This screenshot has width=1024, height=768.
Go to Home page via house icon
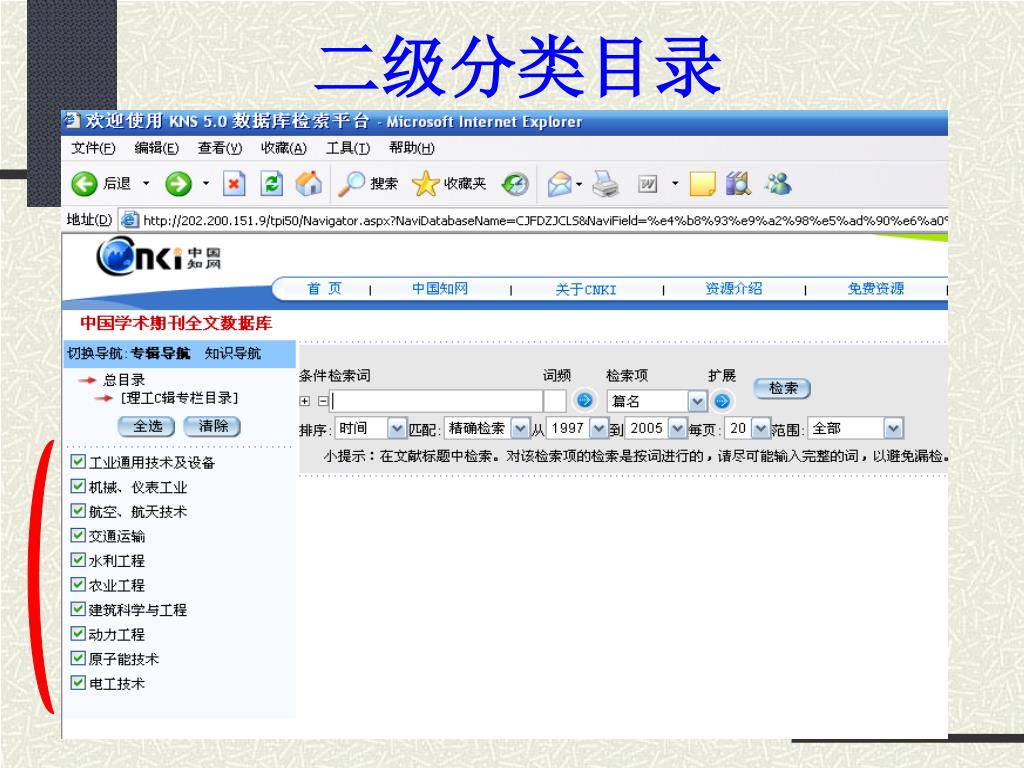pyautogui.click(x=308, y=184)
